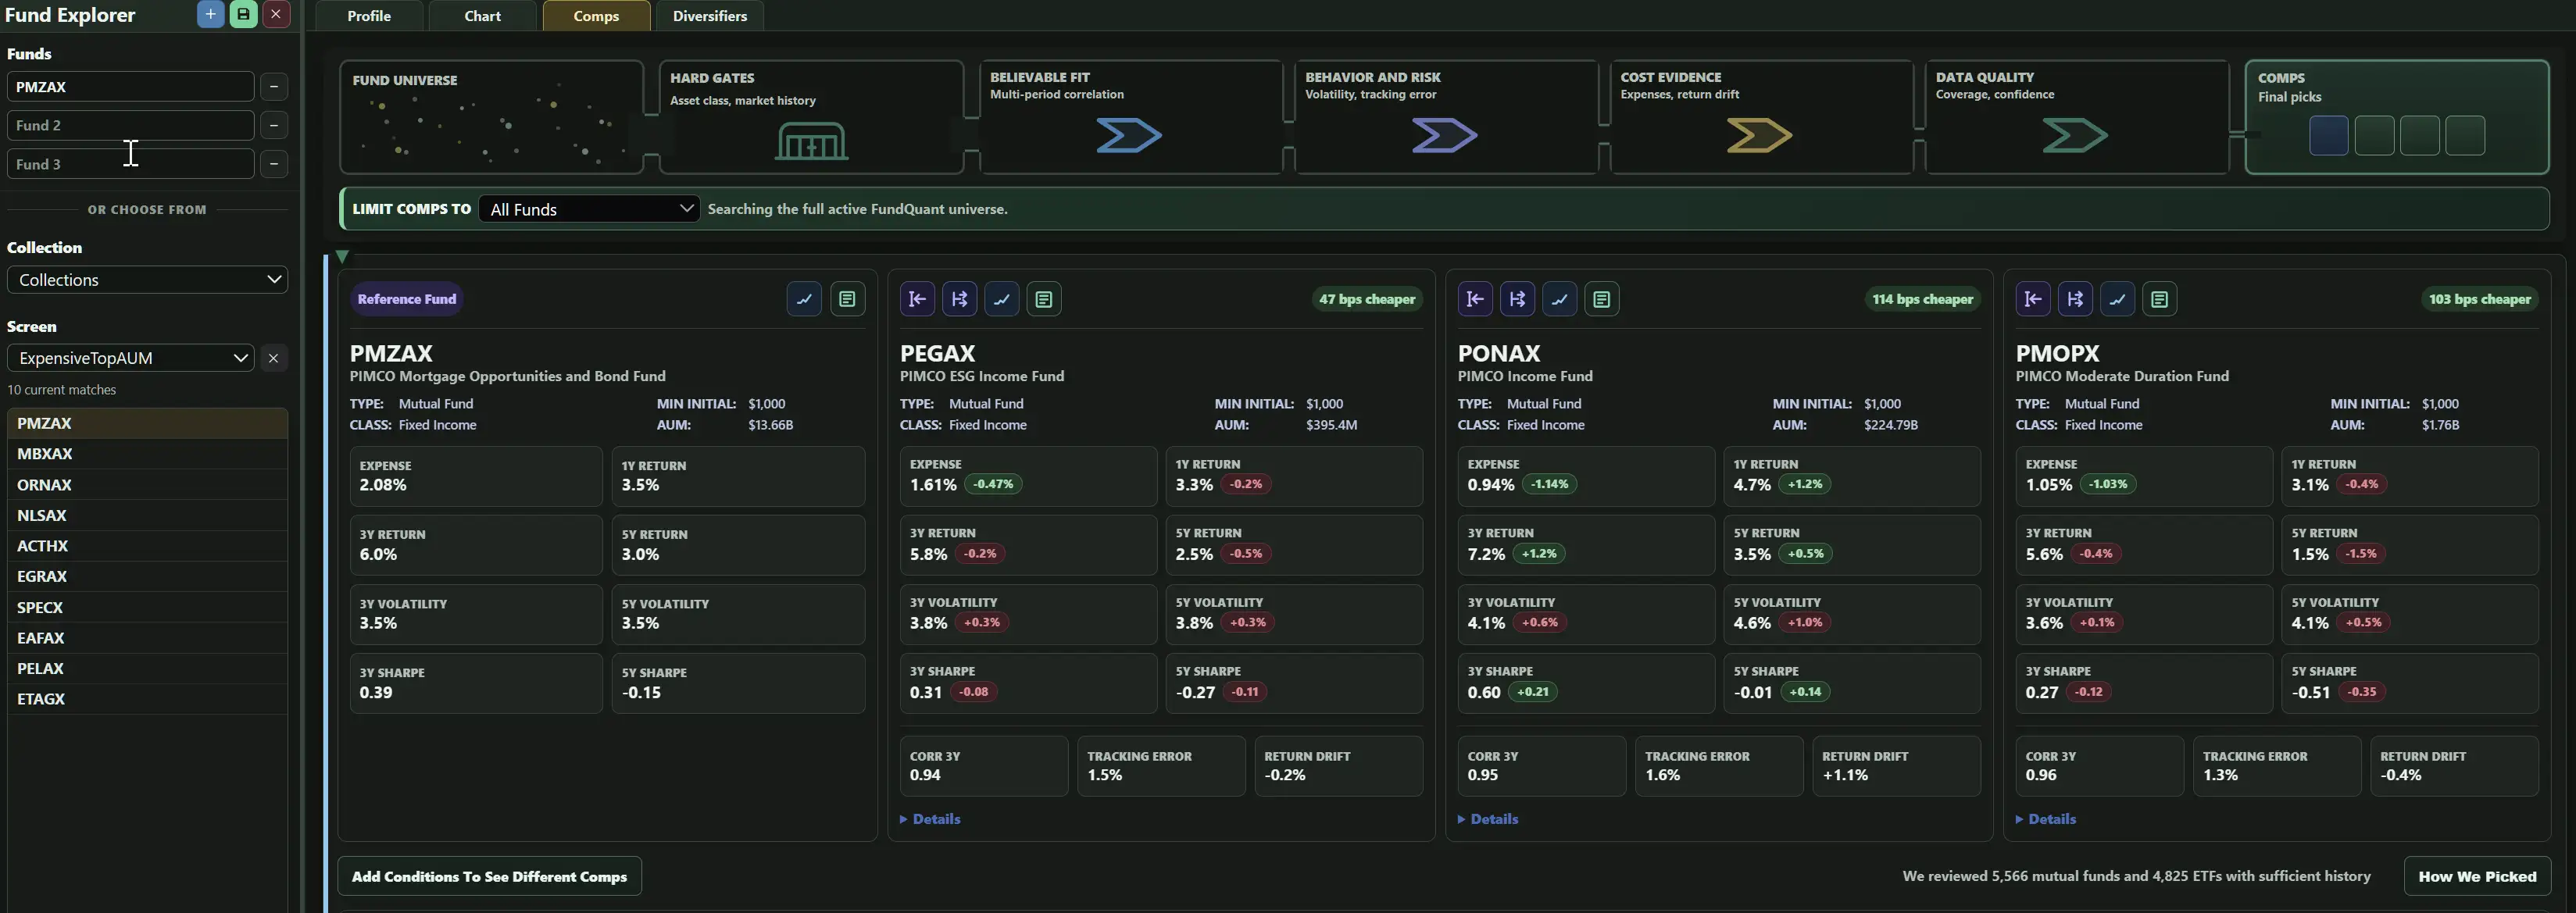The height and width of the screenshot is (913, 2576).
Task: Click the 114 bps cheaper badge
Action: [x=1923, y=299]
